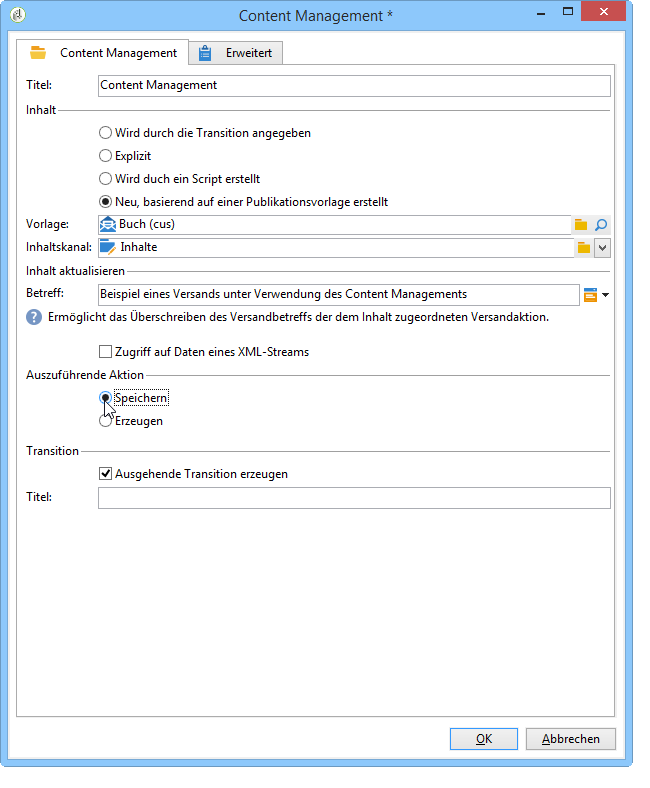The image size is (650, 788).
Task: Click the Inhaltskanal field showing Inhalte
Action: 336,248
